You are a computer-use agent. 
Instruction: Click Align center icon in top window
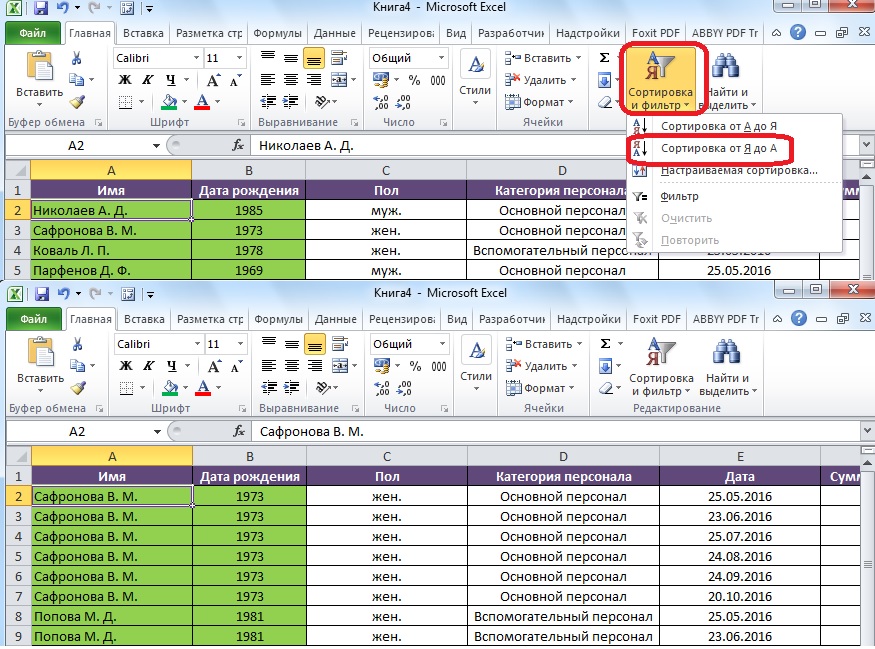[291, 80]
